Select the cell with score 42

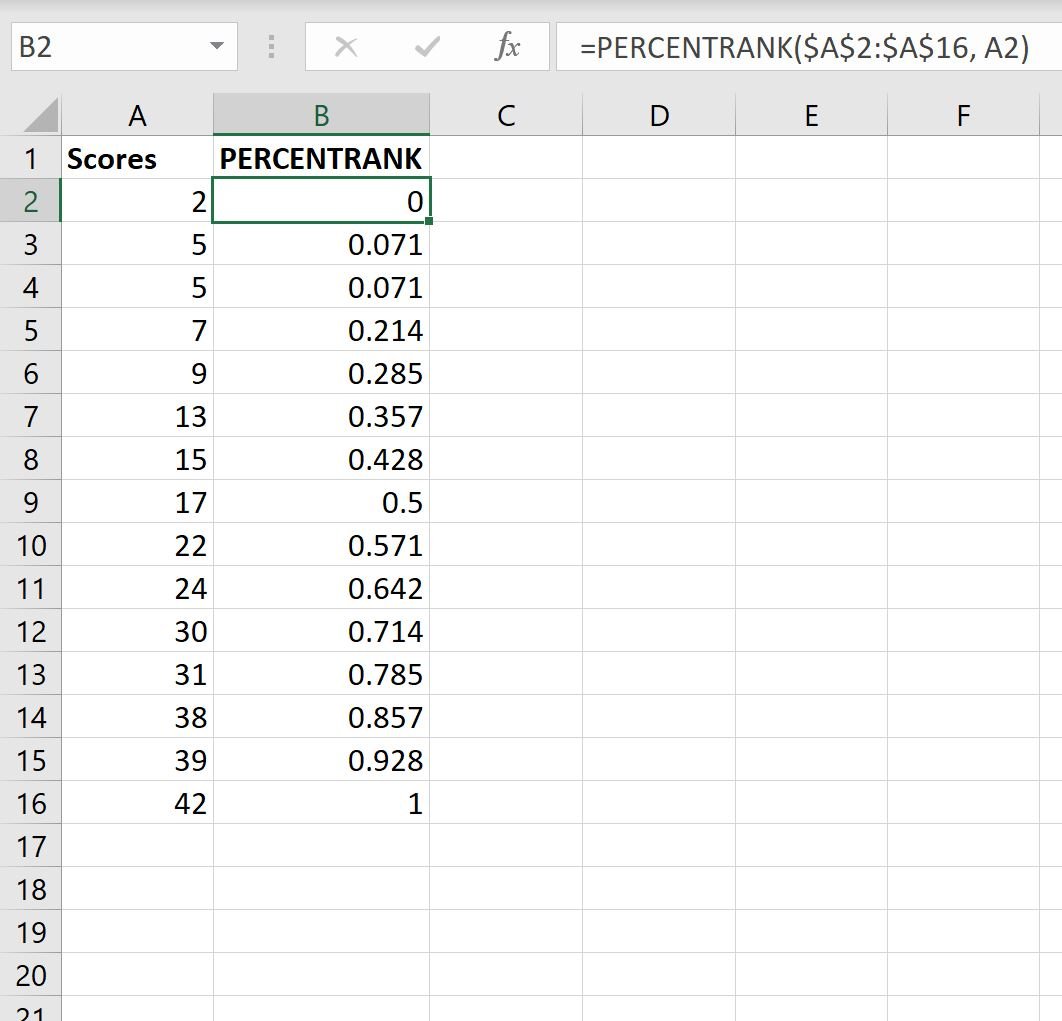click(137, 803)
